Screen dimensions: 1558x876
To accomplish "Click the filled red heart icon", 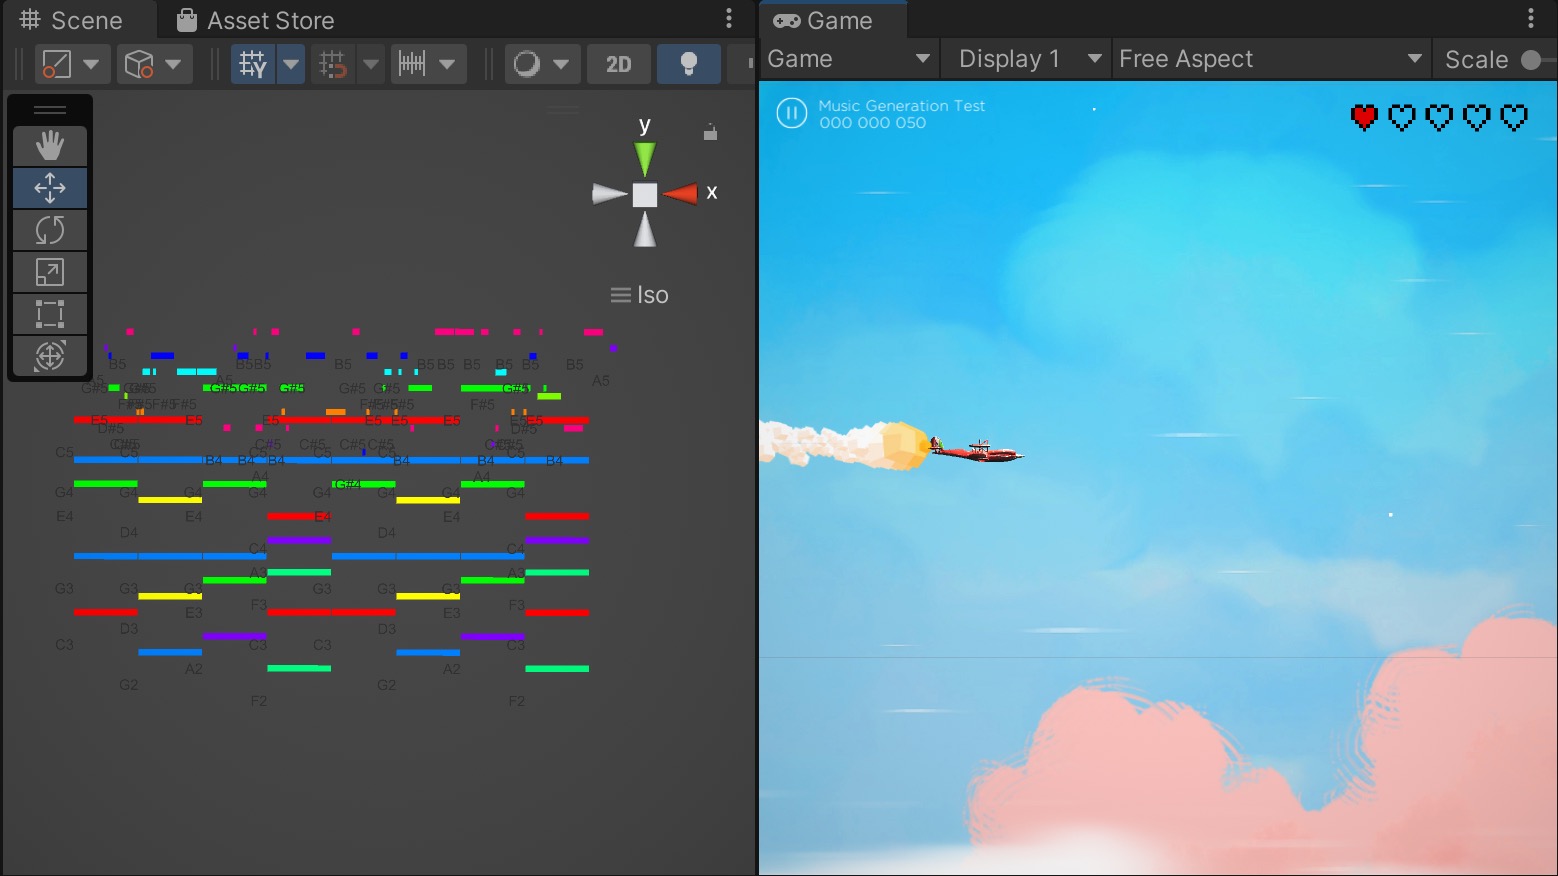I will click(x=1364, y=117).
